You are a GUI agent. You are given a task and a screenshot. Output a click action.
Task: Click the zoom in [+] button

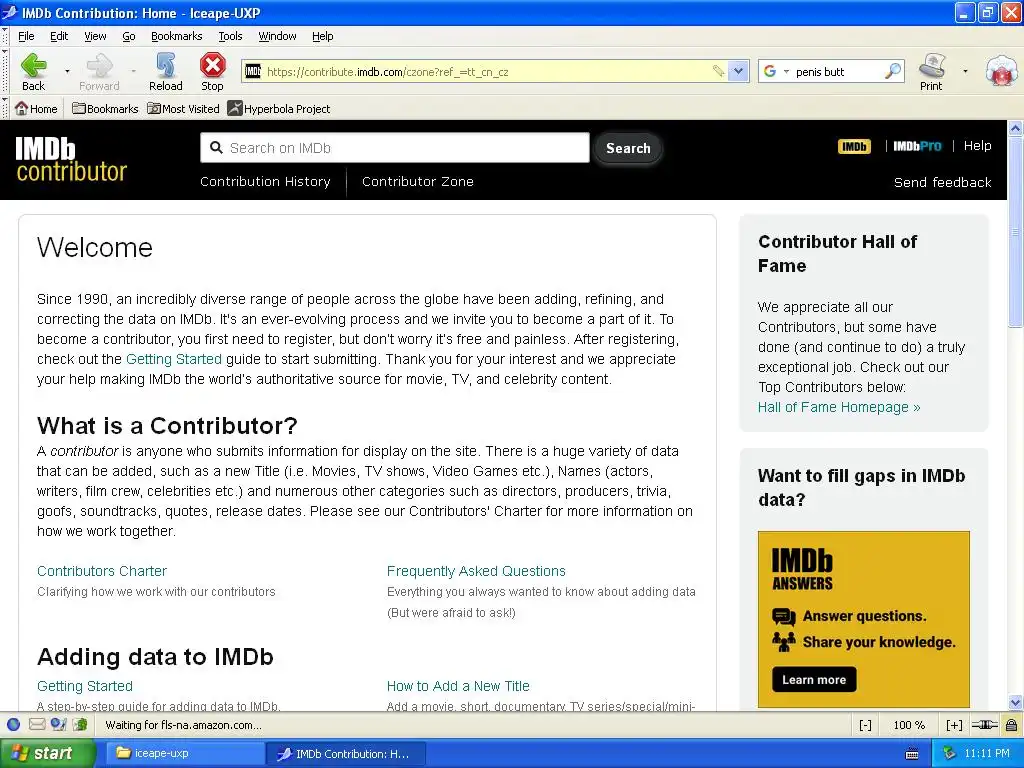click(954, 725)
